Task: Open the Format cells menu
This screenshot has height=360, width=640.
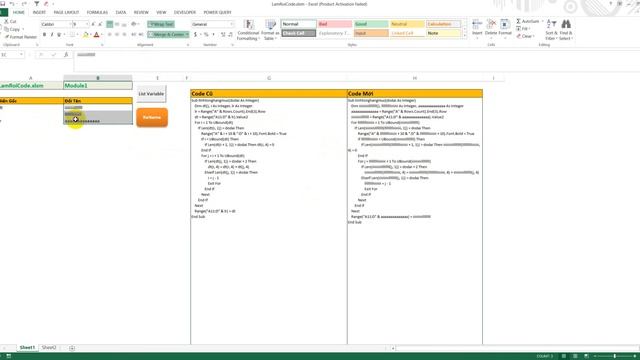Action: tap(505, 29)
